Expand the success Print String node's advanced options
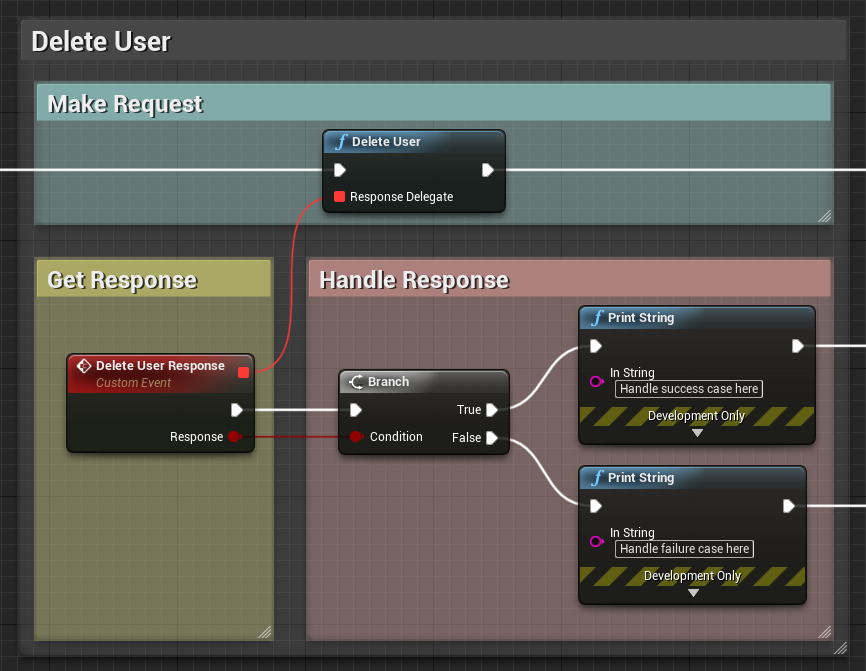 697,433
